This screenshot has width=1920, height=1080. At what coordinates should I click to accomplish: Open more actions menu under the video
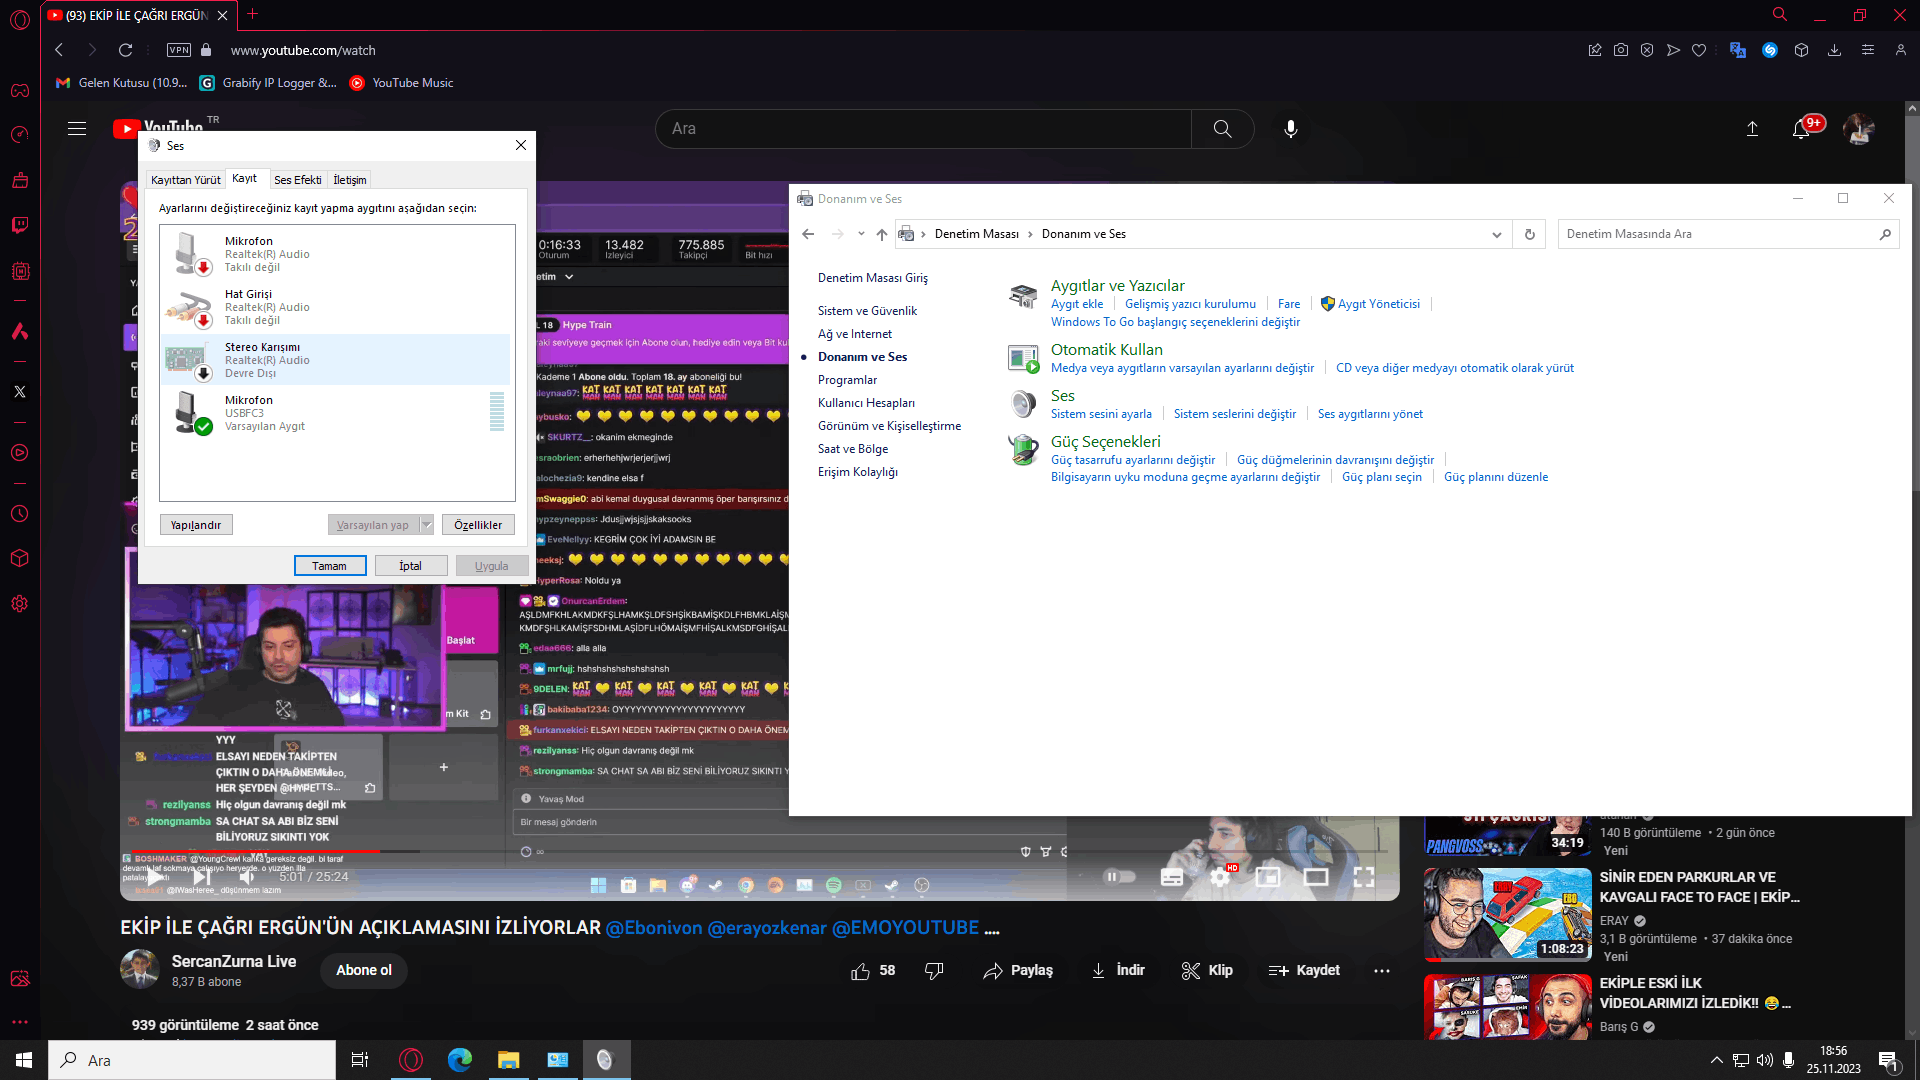(x=1382, y=970)
